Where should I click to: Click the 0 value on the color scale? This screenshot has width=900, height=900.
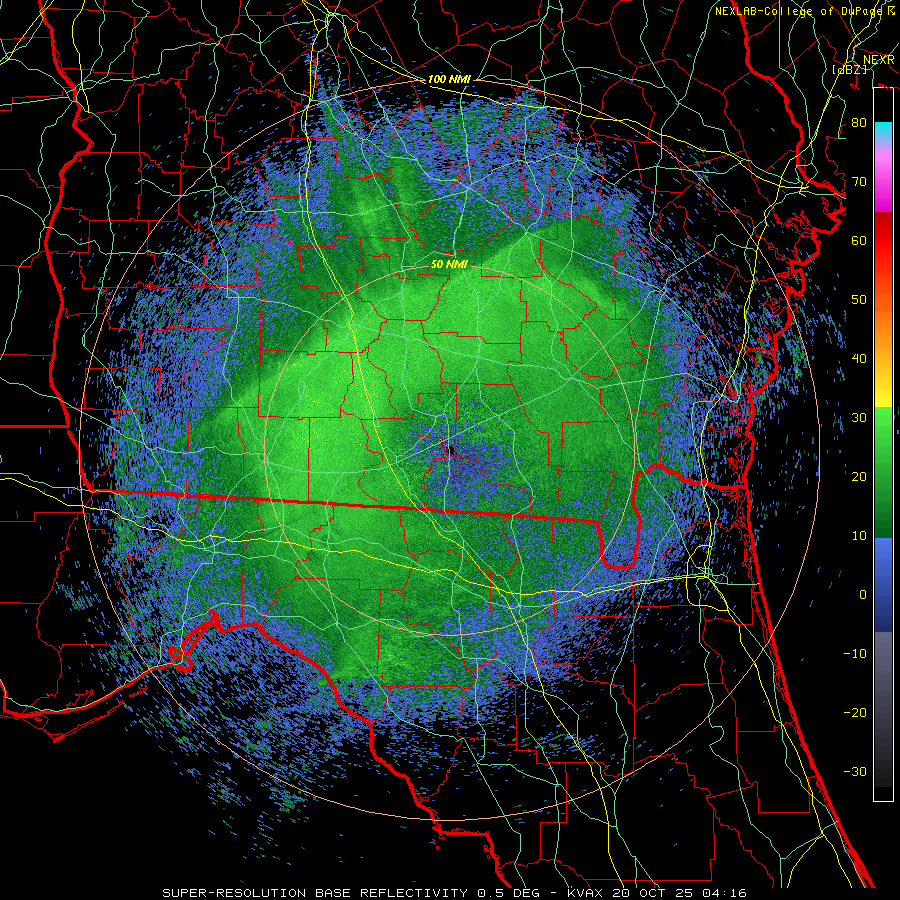pyautogui.click(x=863, y=595)
